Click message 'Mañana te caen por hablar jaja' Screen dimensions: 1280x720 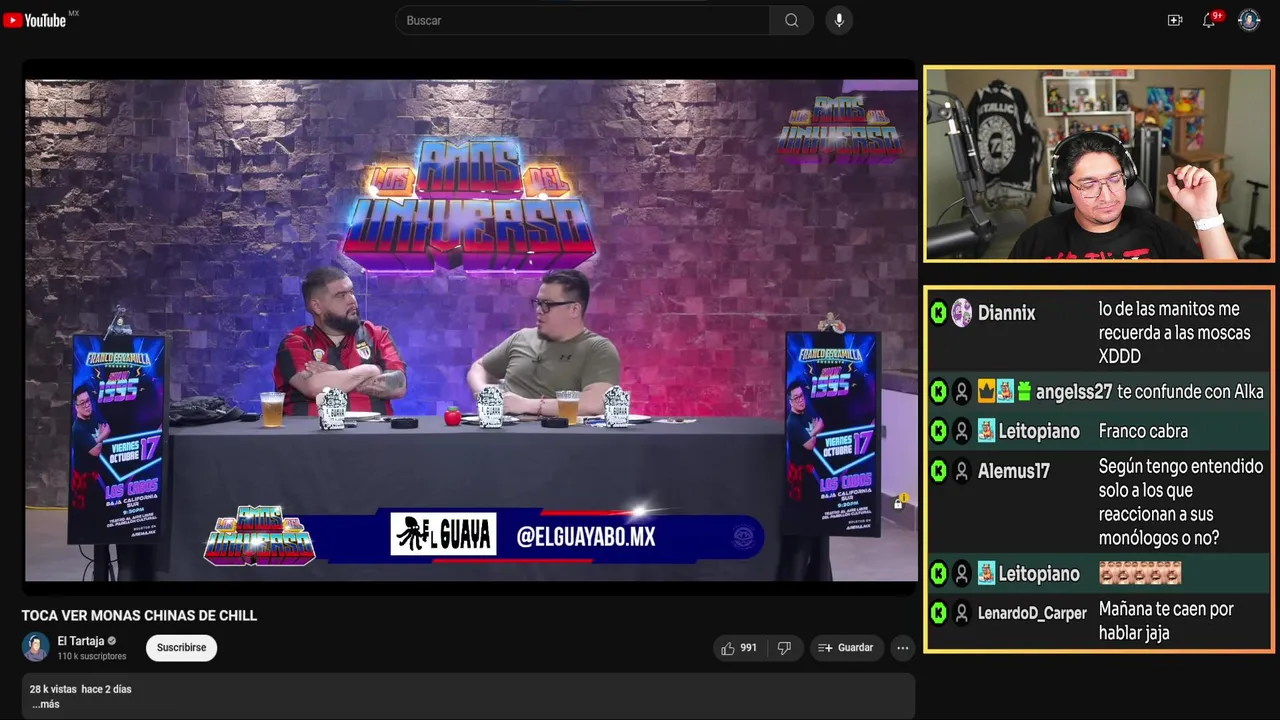(1166, 621)
